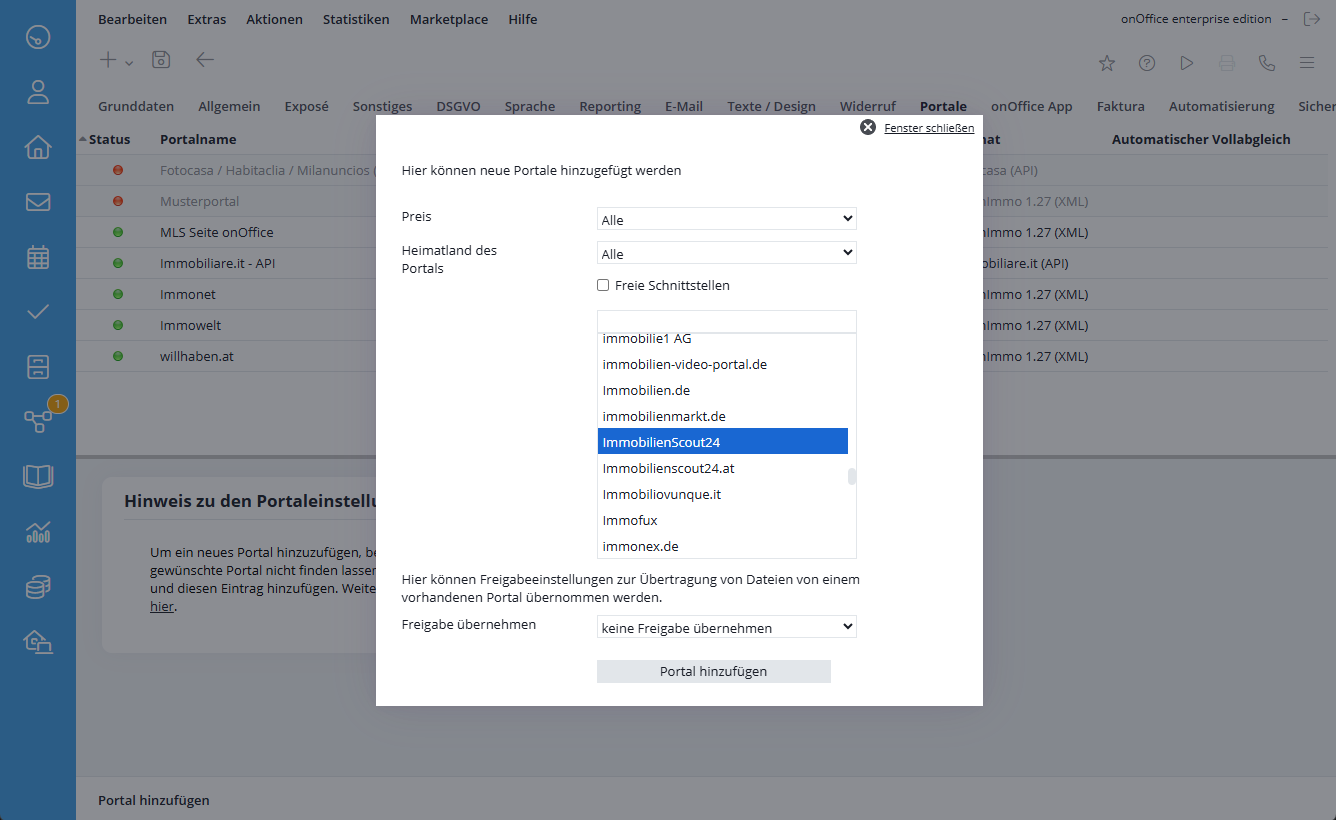Click the portal list scrollbar thumb

point(852,477)
